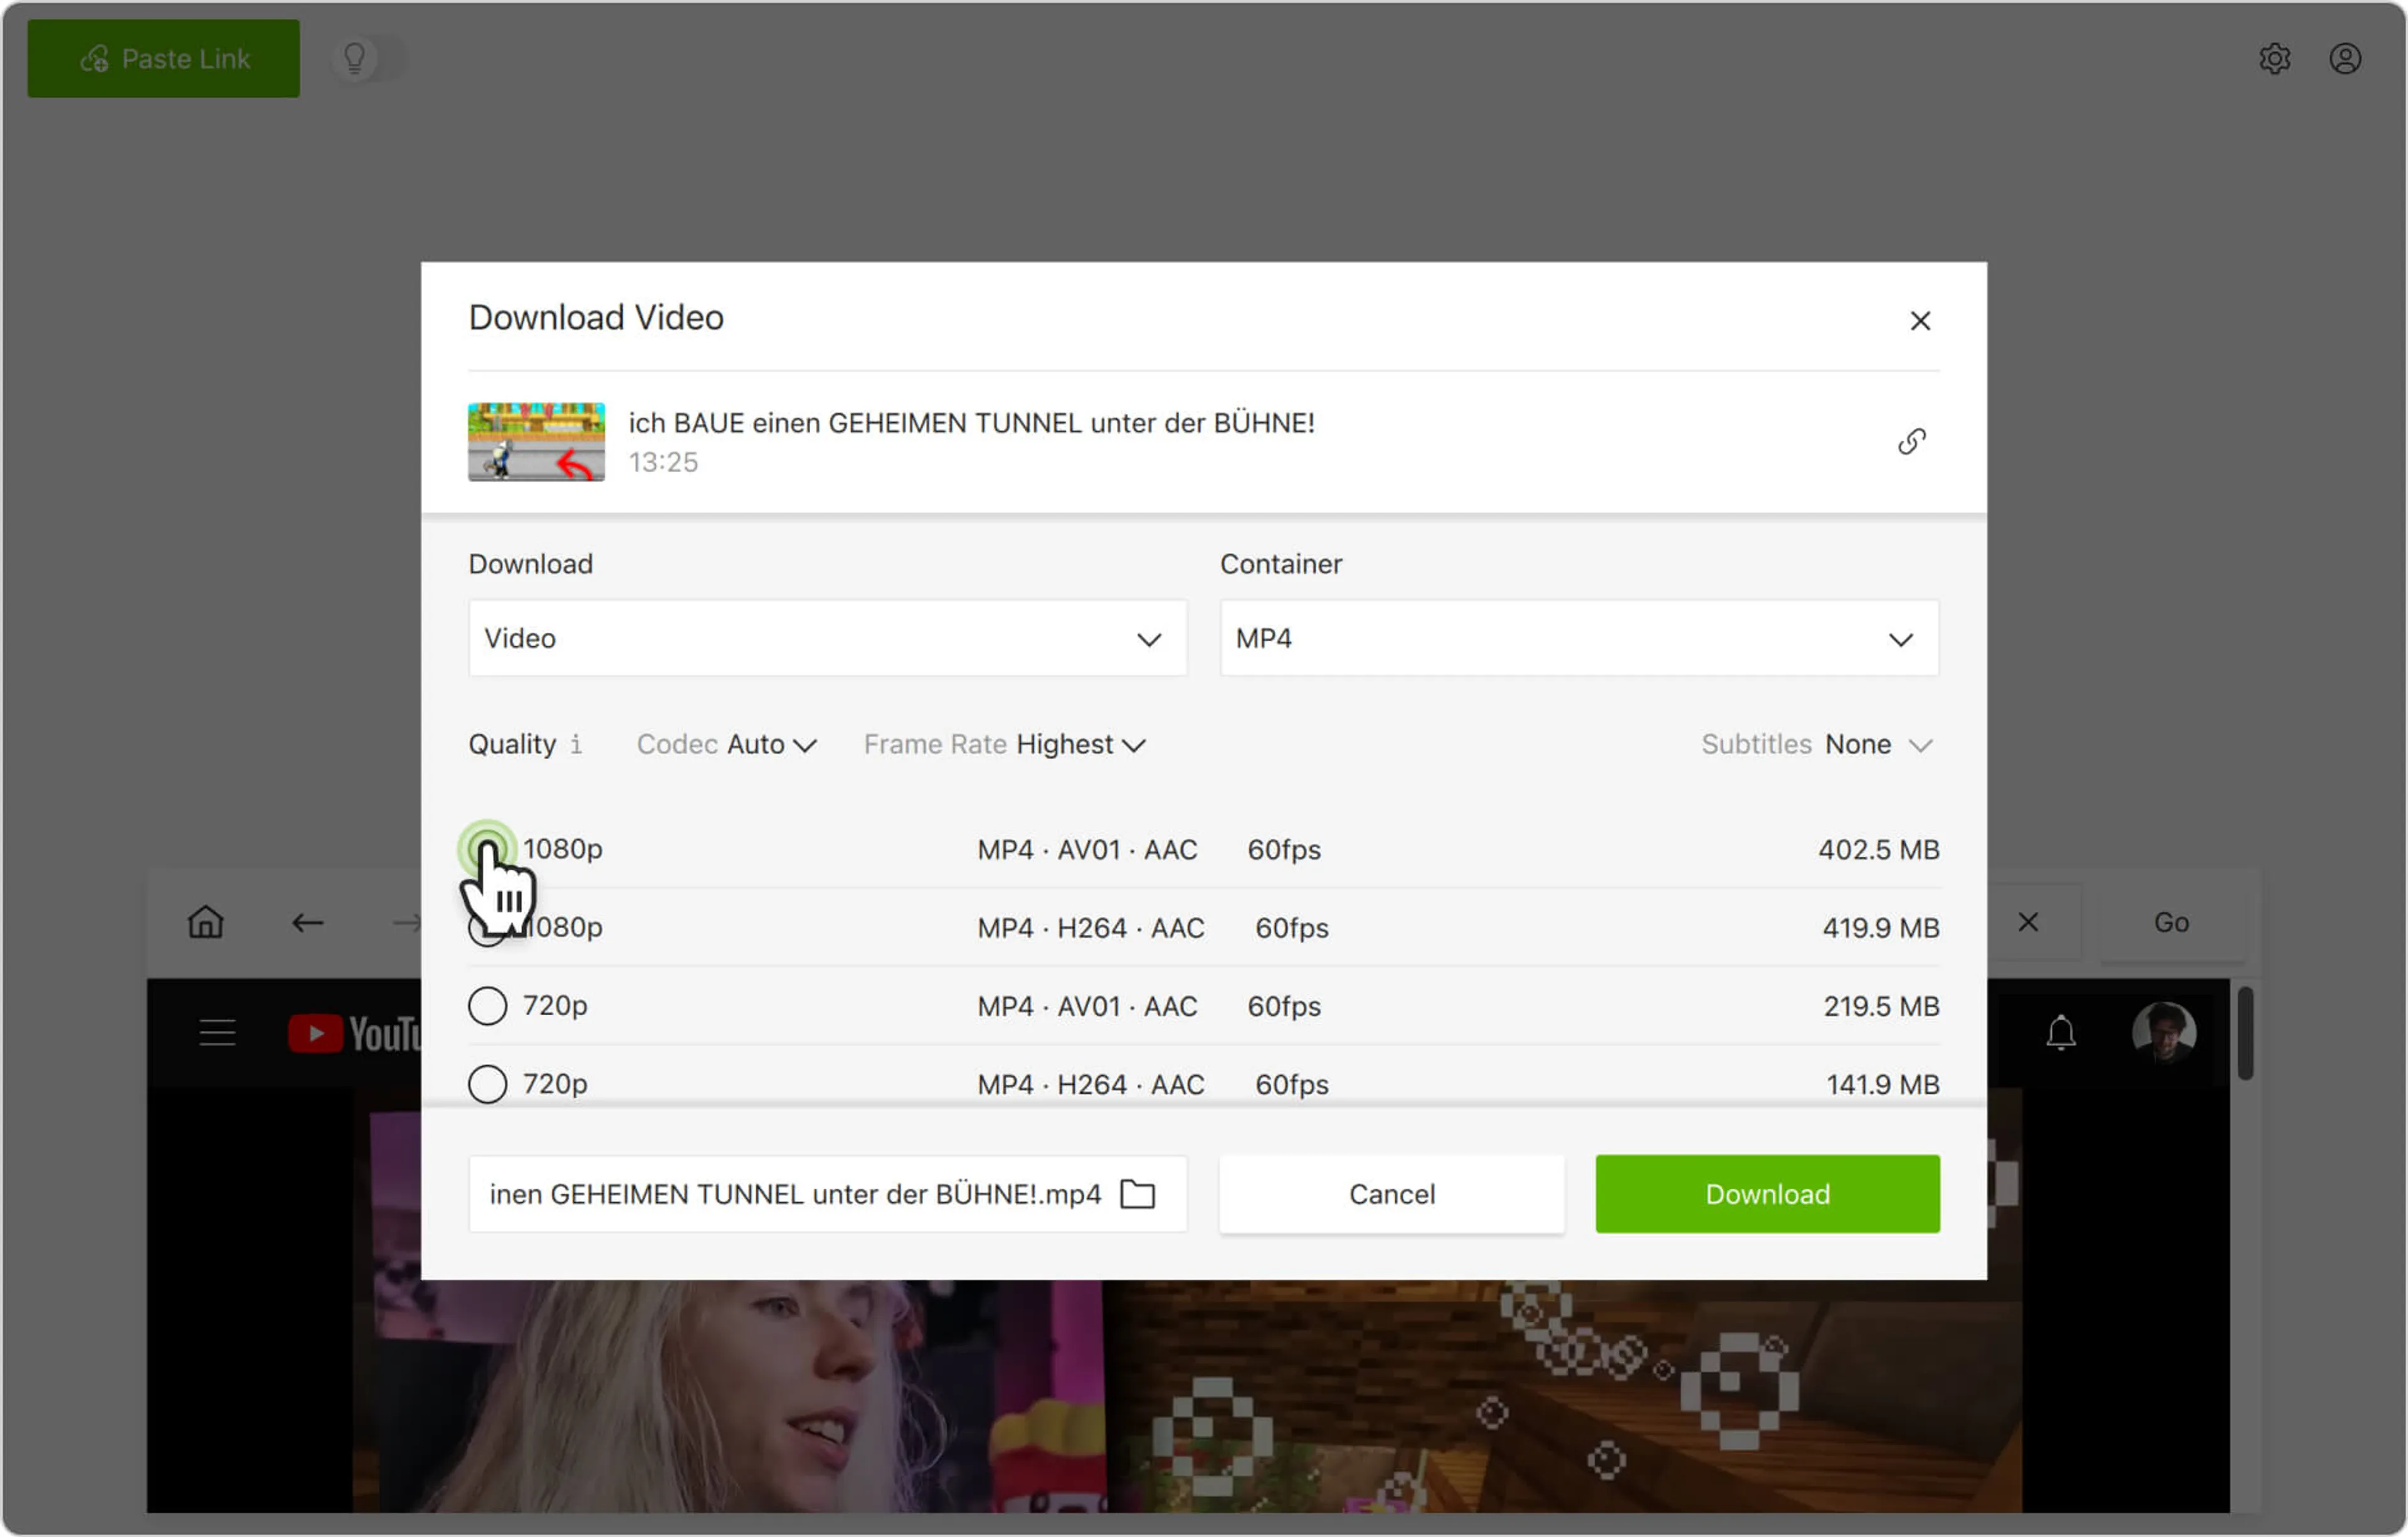The width and height of the screenshot is (2408, 1537).
Task: Click the output filename input field
Action: (790, 1193)
